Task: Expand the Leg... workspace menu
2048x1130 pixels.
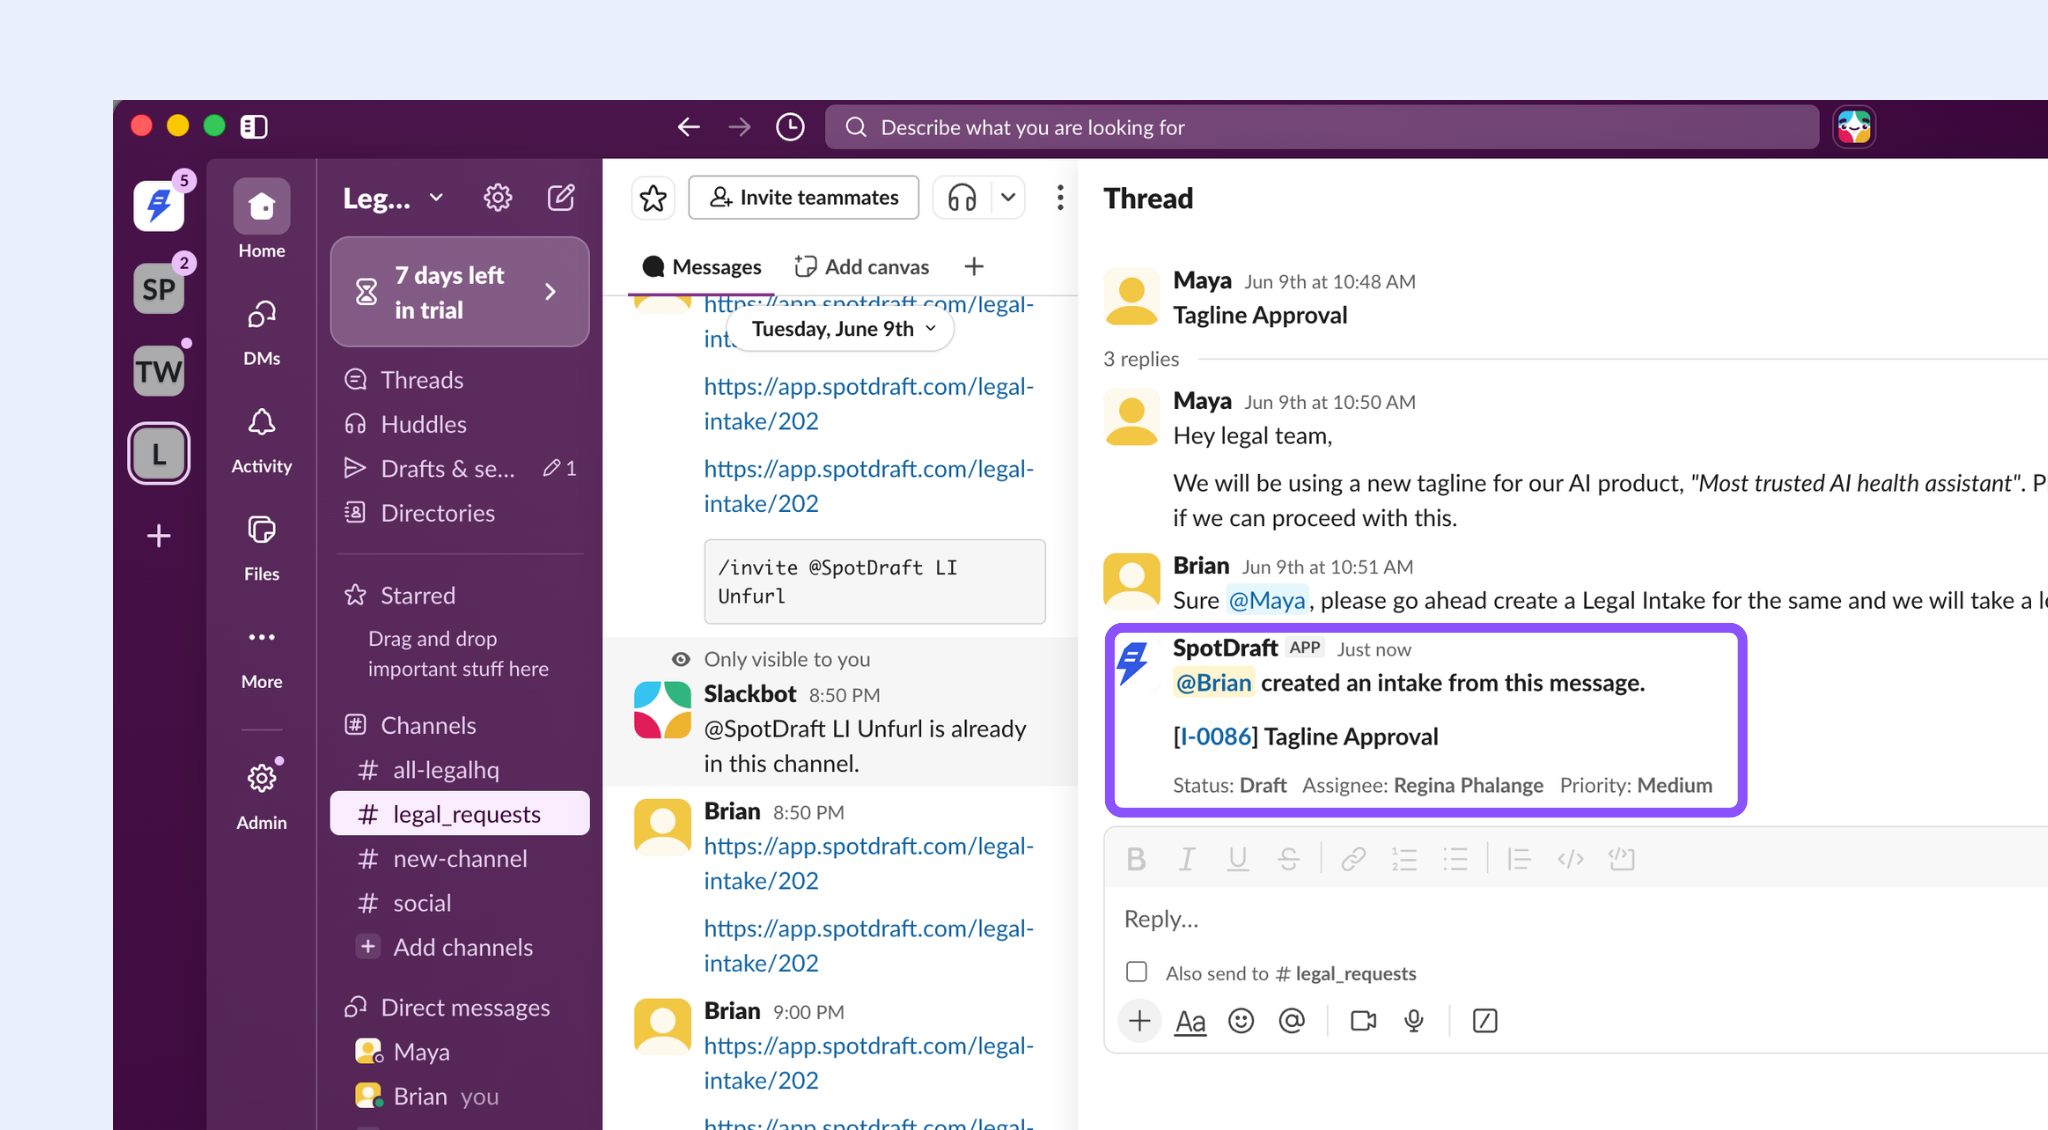Action: (x=393, y=198)
